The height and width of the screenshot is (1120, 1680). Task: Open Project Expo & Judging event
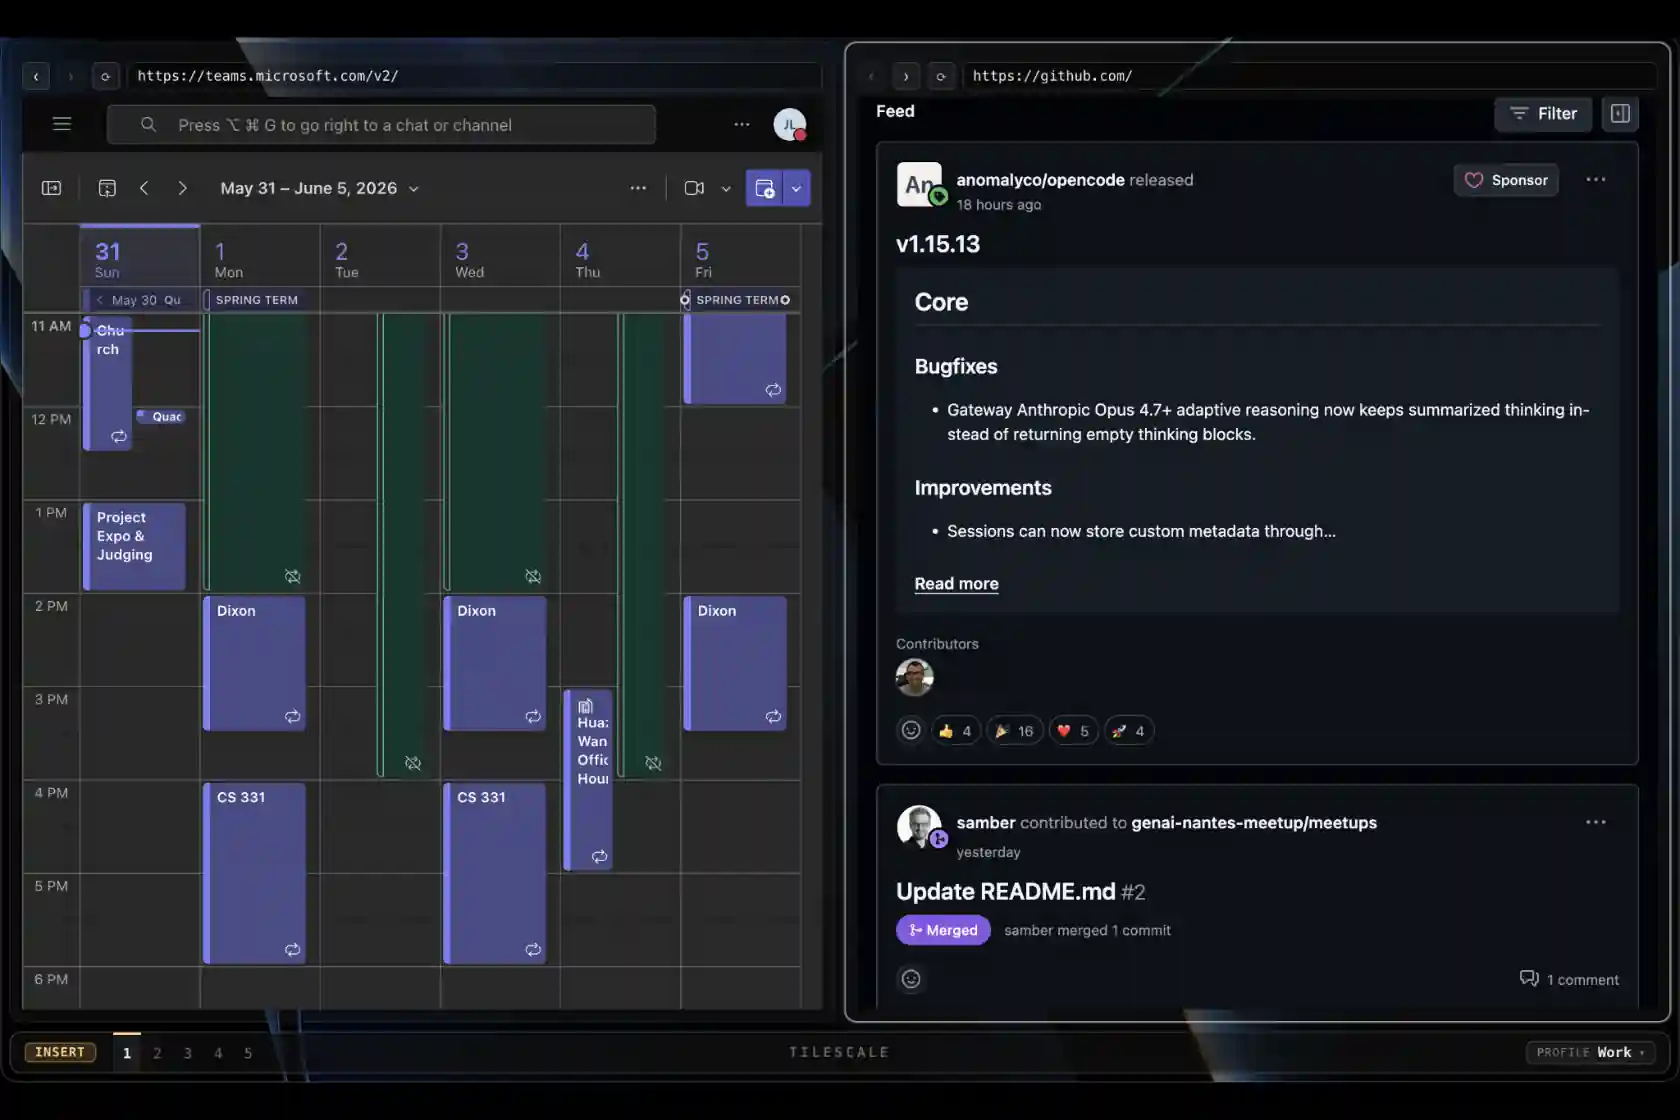click(134, 546)
